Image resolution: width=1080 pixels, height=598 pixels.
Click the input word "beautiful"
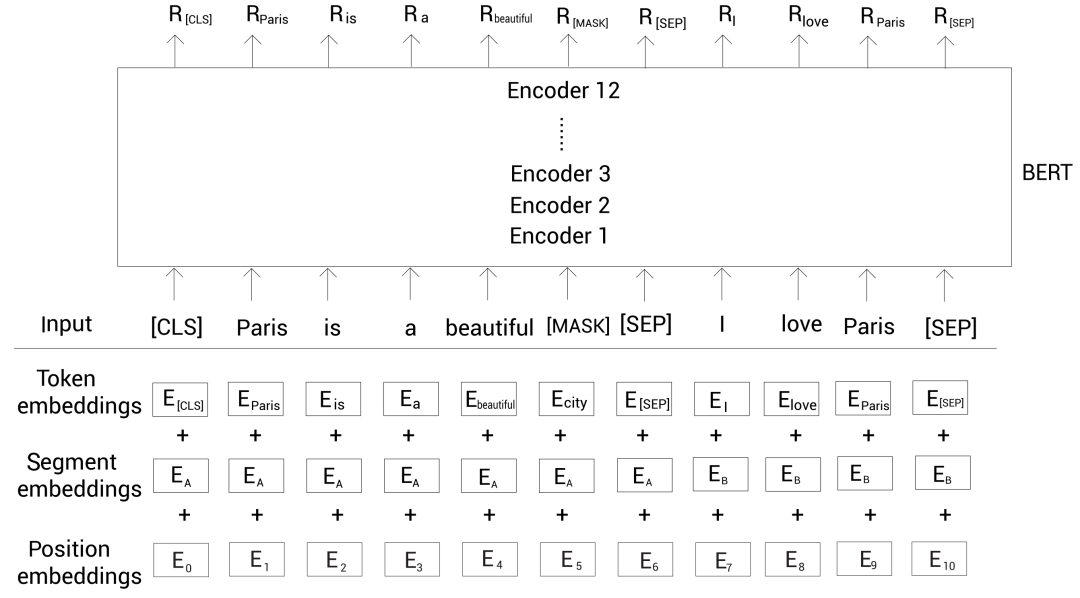(x=489, y=327)
